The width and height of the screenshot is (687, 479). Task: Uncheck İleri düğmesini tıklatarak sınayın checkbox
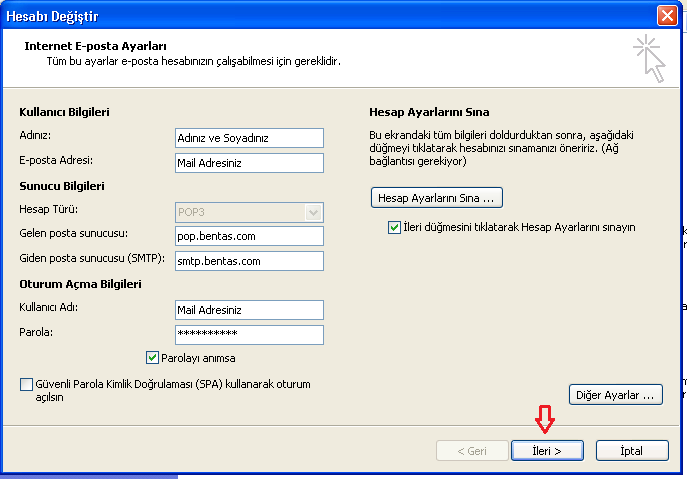(394, 227)
